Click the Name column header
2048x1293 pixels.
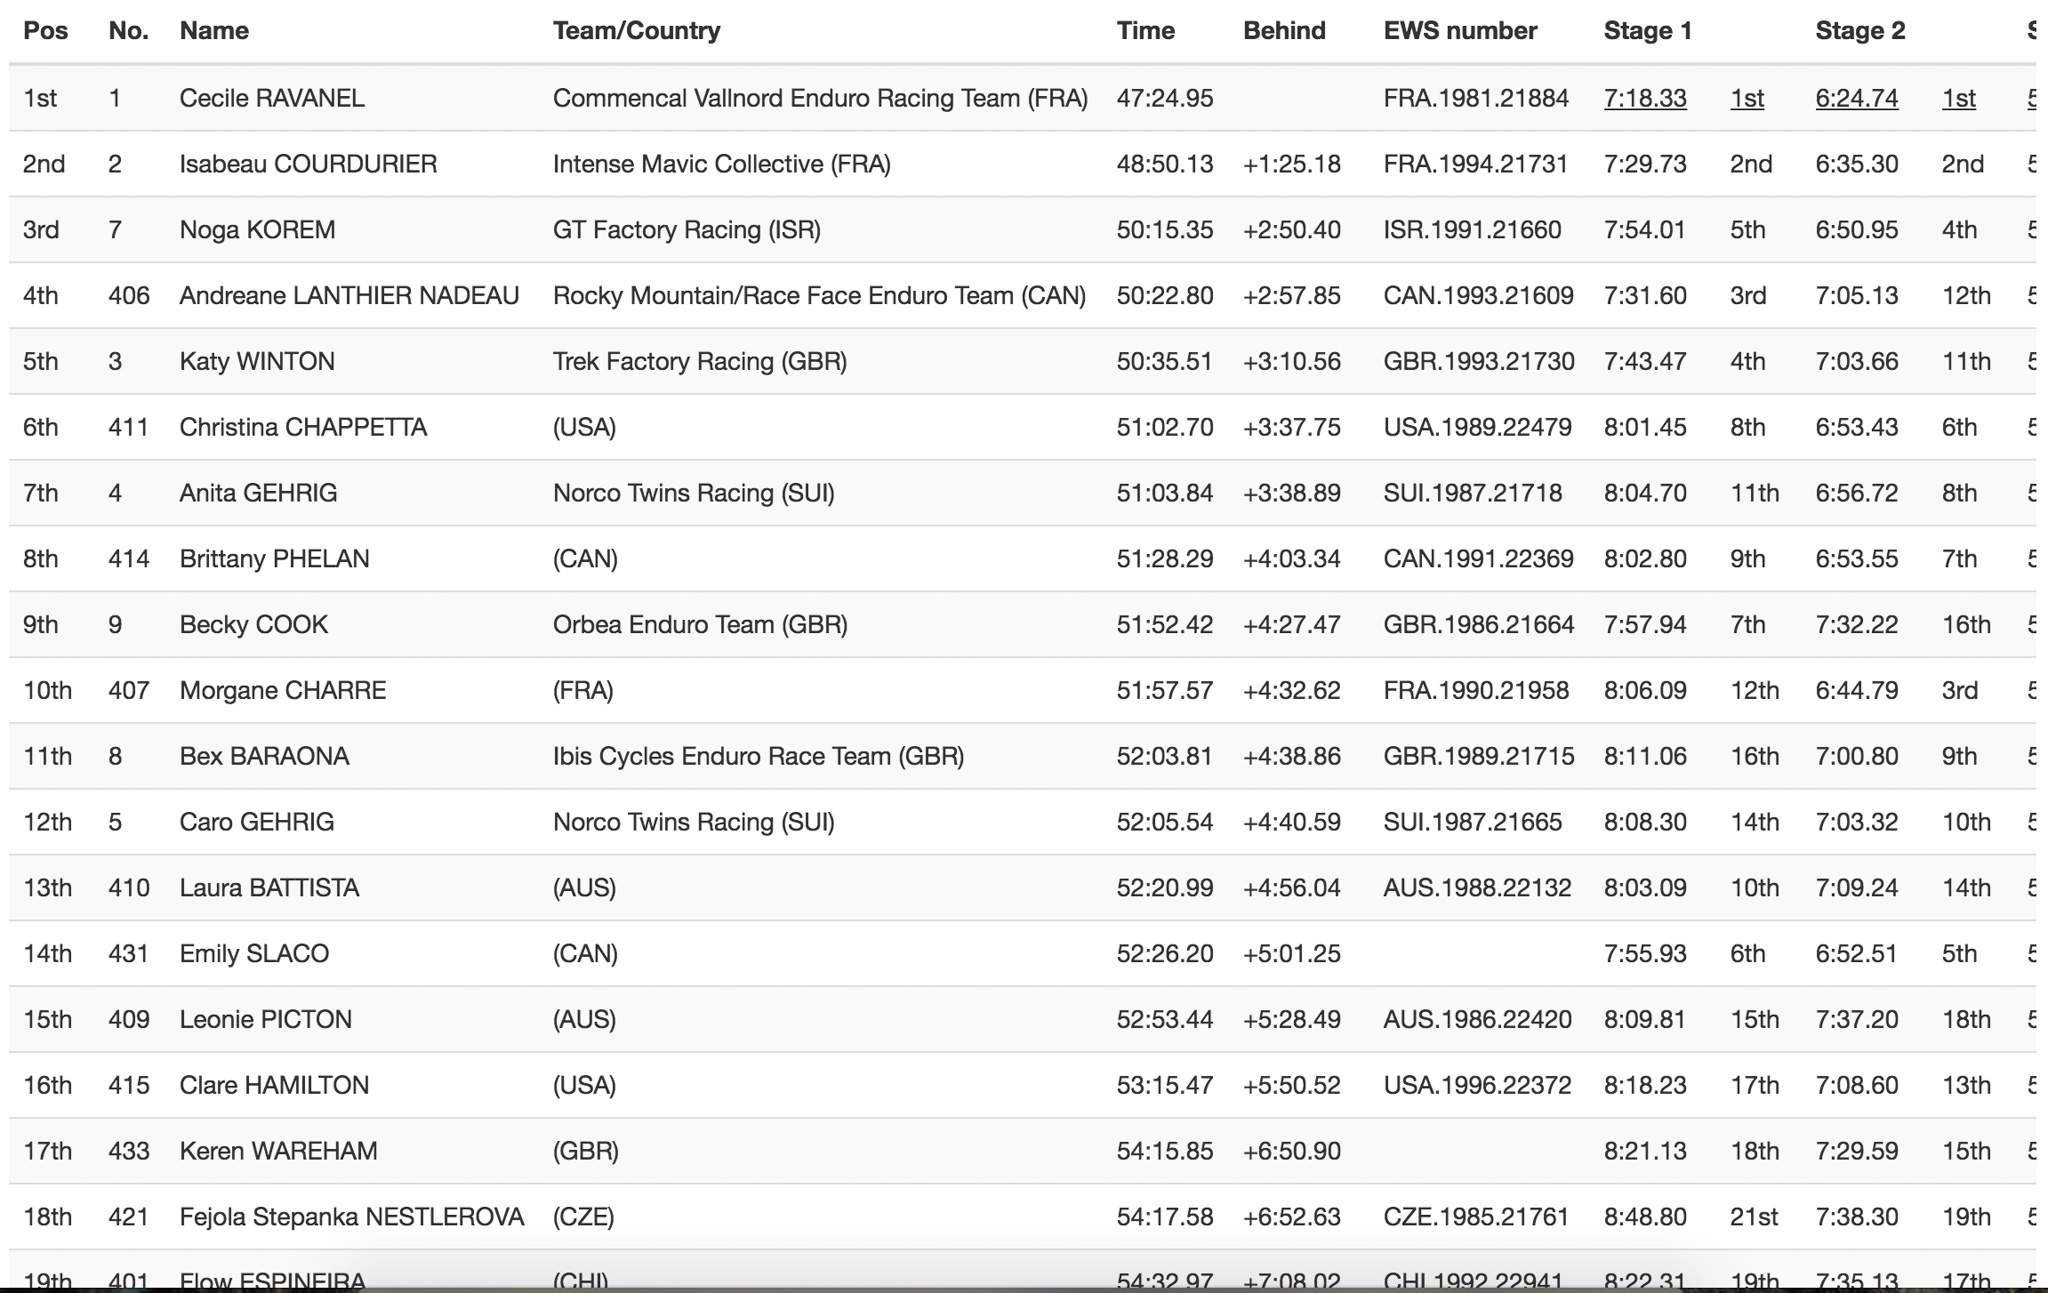click(x=214, y=30)
